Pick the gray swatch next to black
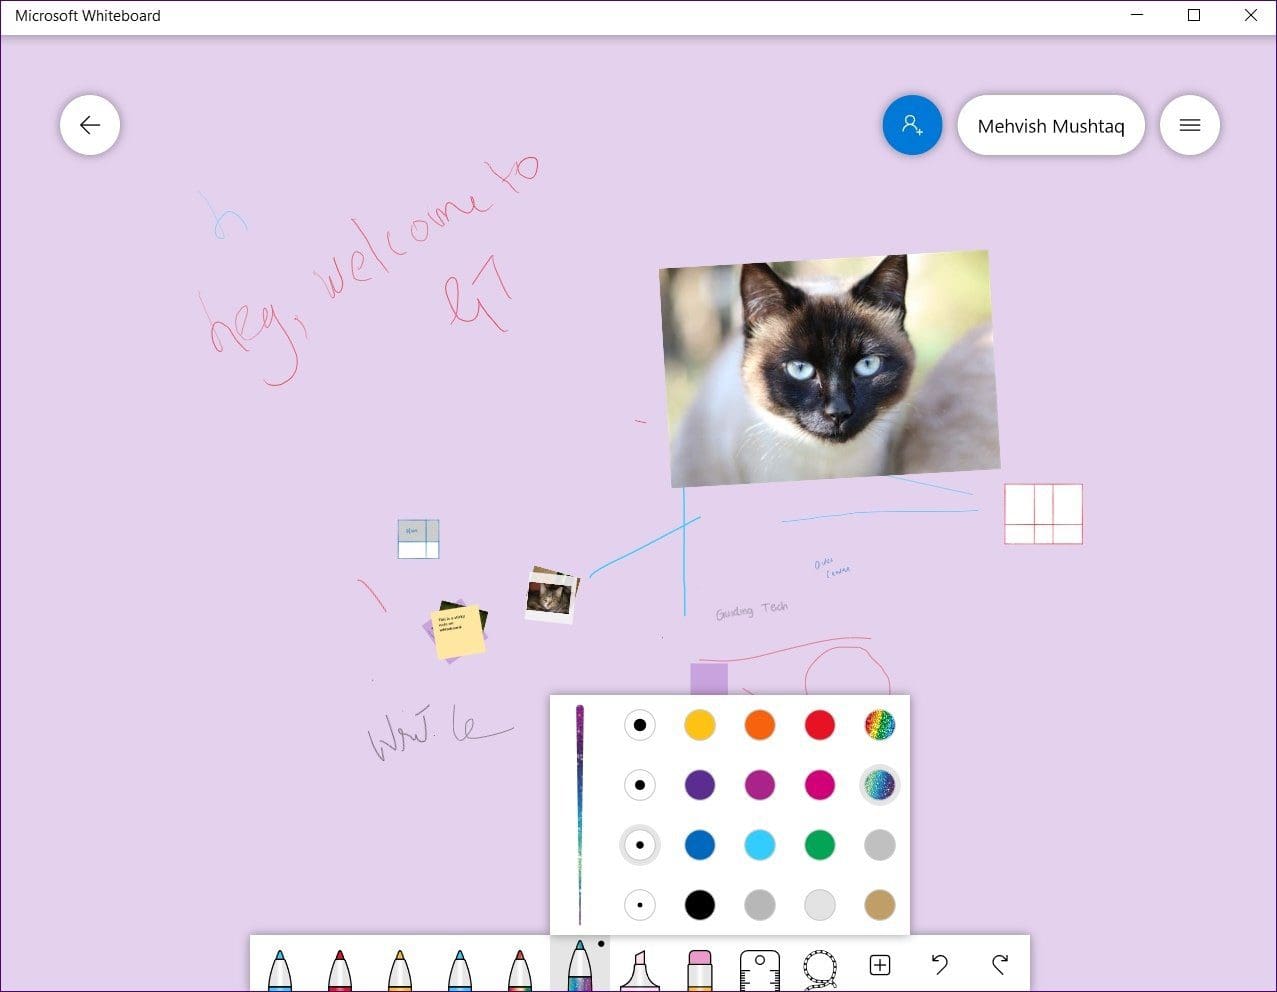 click(x=760, y=905)
